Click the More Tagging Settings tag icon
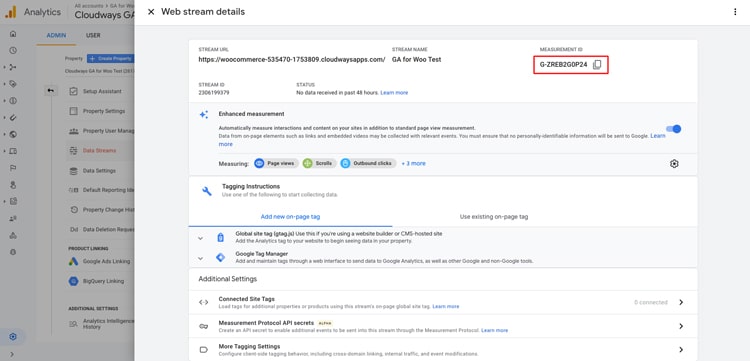Image resolution: width=750 pixels, height=361 pixels. coord(203,350)
